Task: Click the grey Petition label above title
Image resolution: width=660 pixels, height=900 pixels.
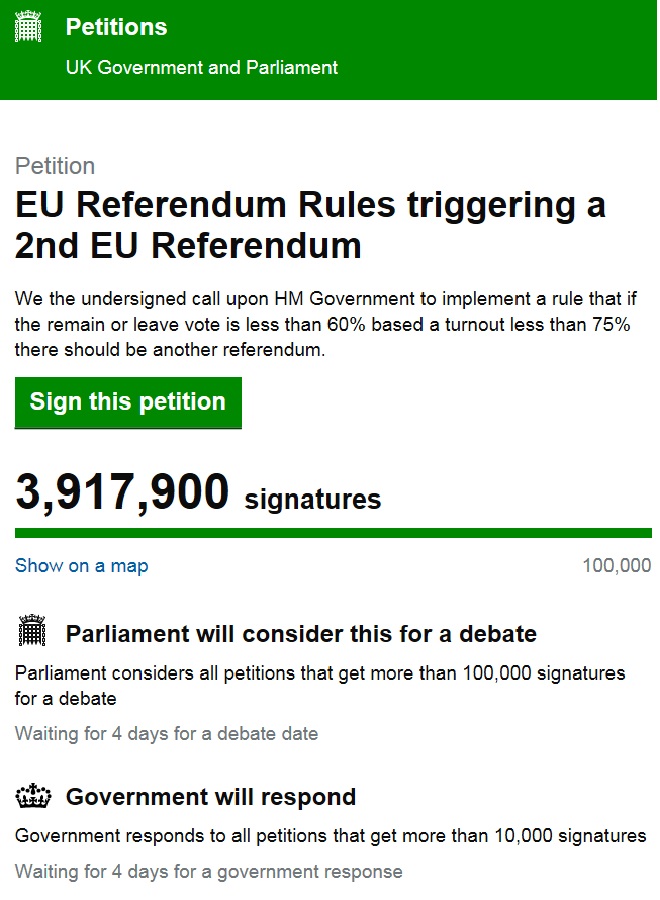Action: coord(55,166)
